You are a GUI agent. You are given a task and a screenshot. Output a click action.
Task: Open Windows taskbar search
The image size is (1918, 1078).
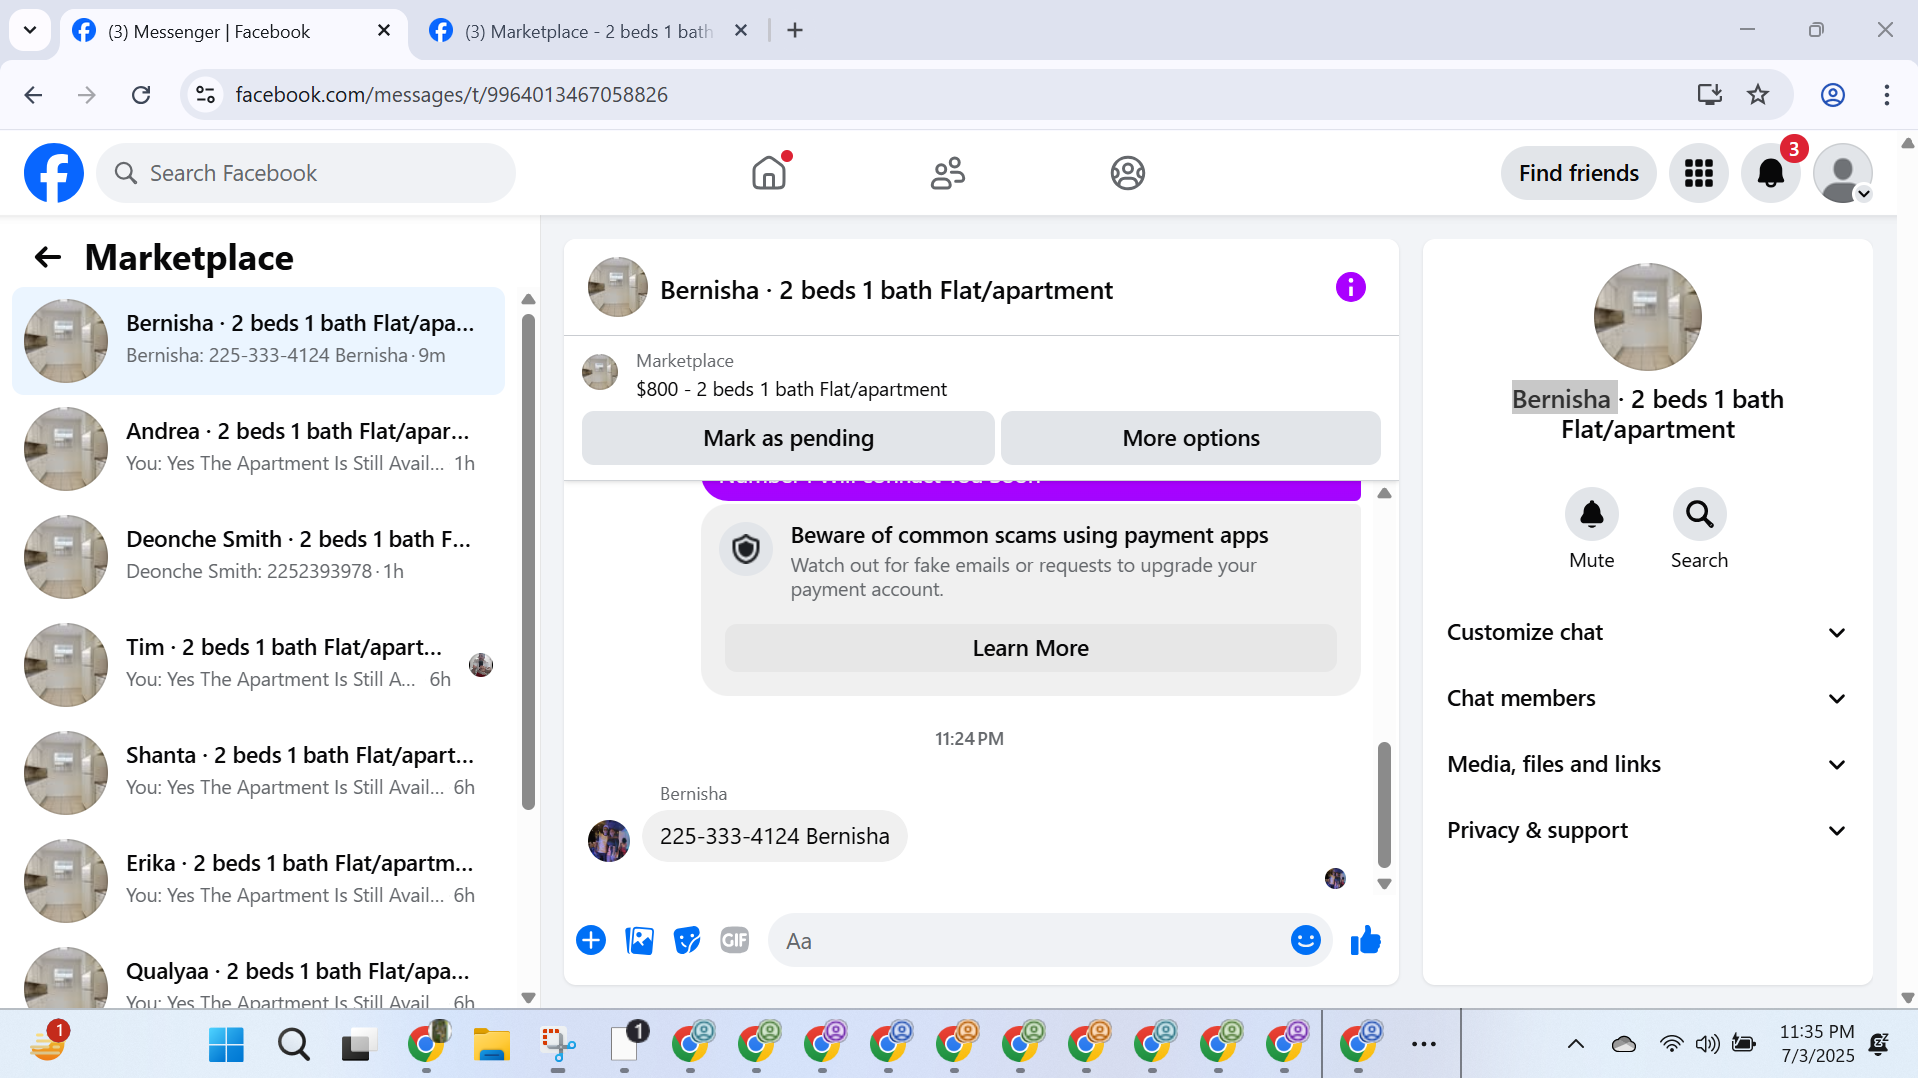(293, 1044)
